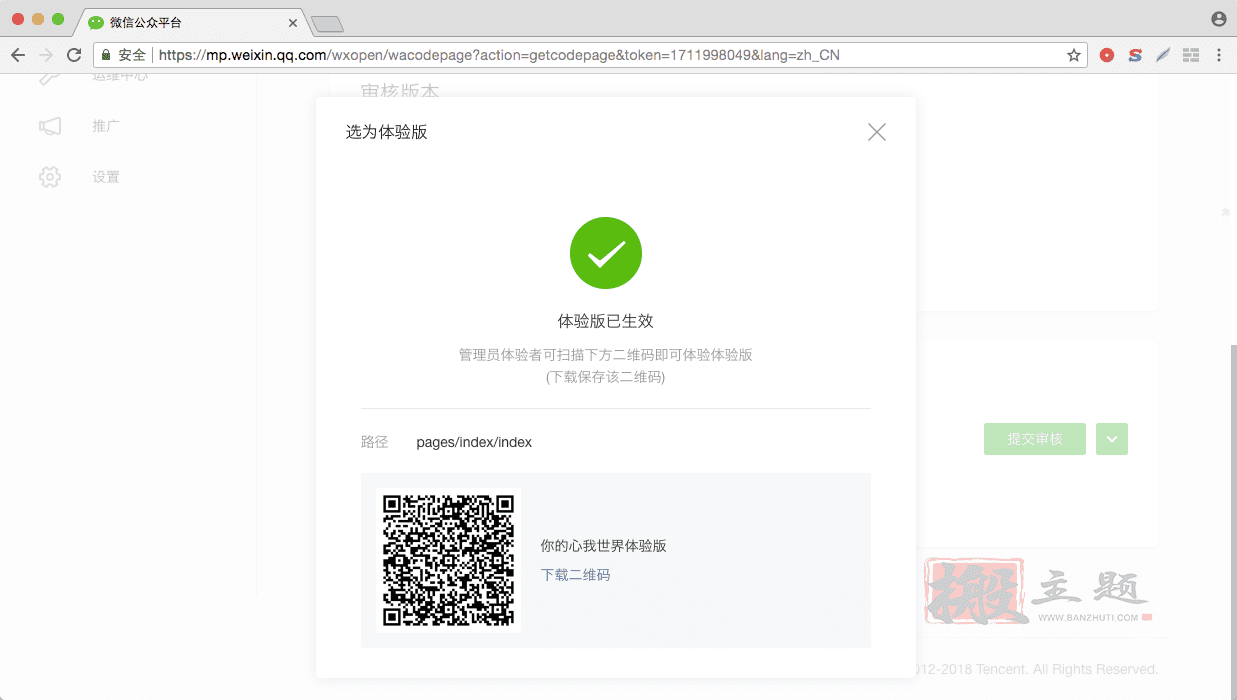Click the 体验版已生效 status text

(606, 321)
